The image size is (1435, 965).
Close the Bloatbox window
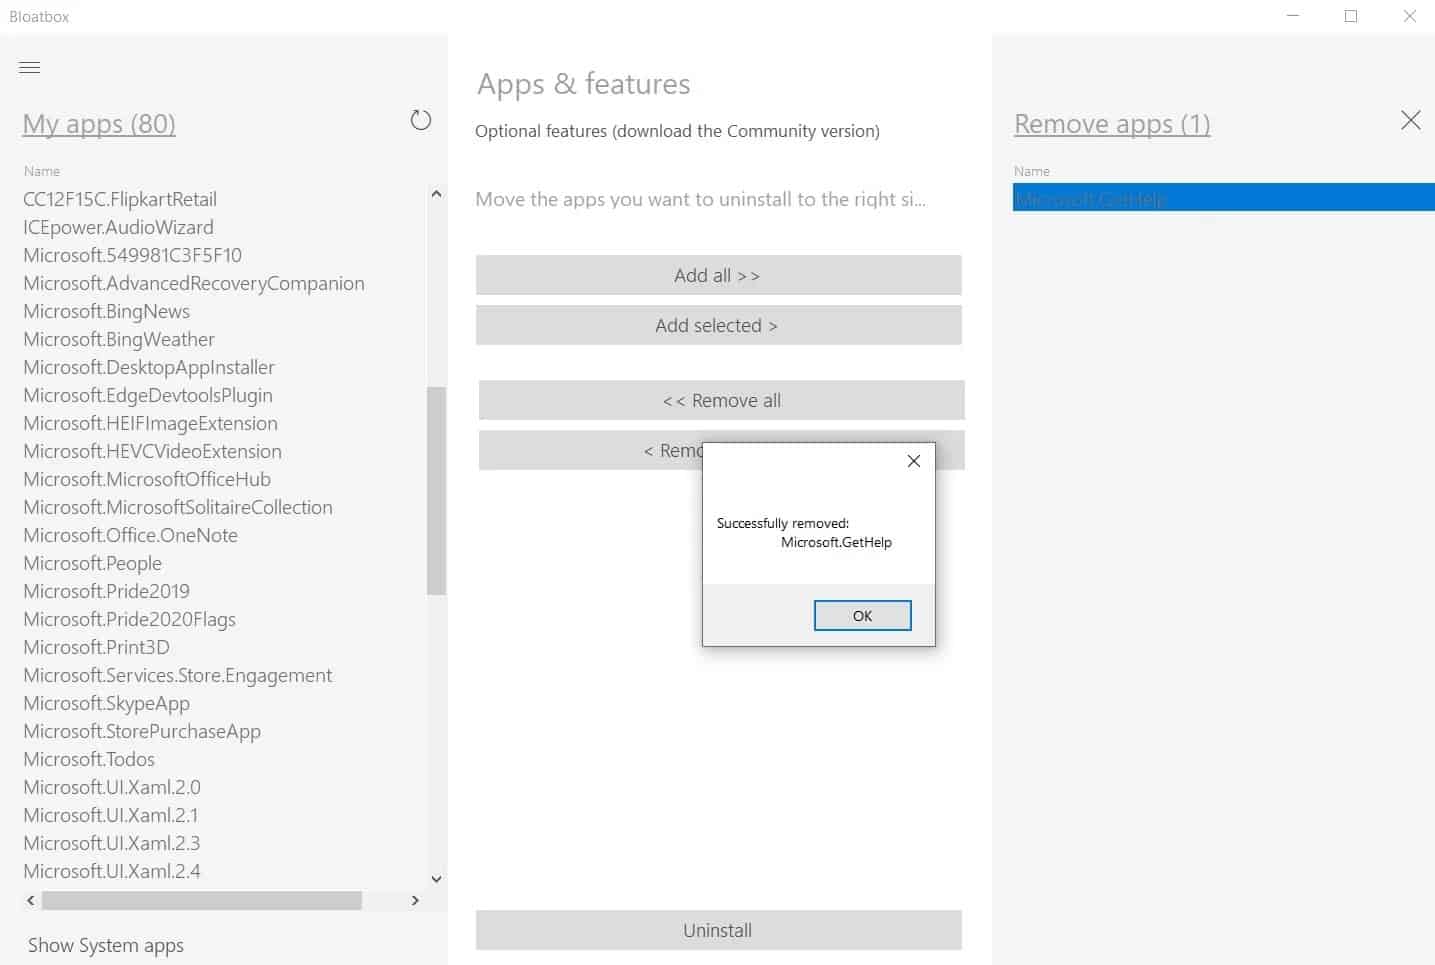tap(1409, 16)
